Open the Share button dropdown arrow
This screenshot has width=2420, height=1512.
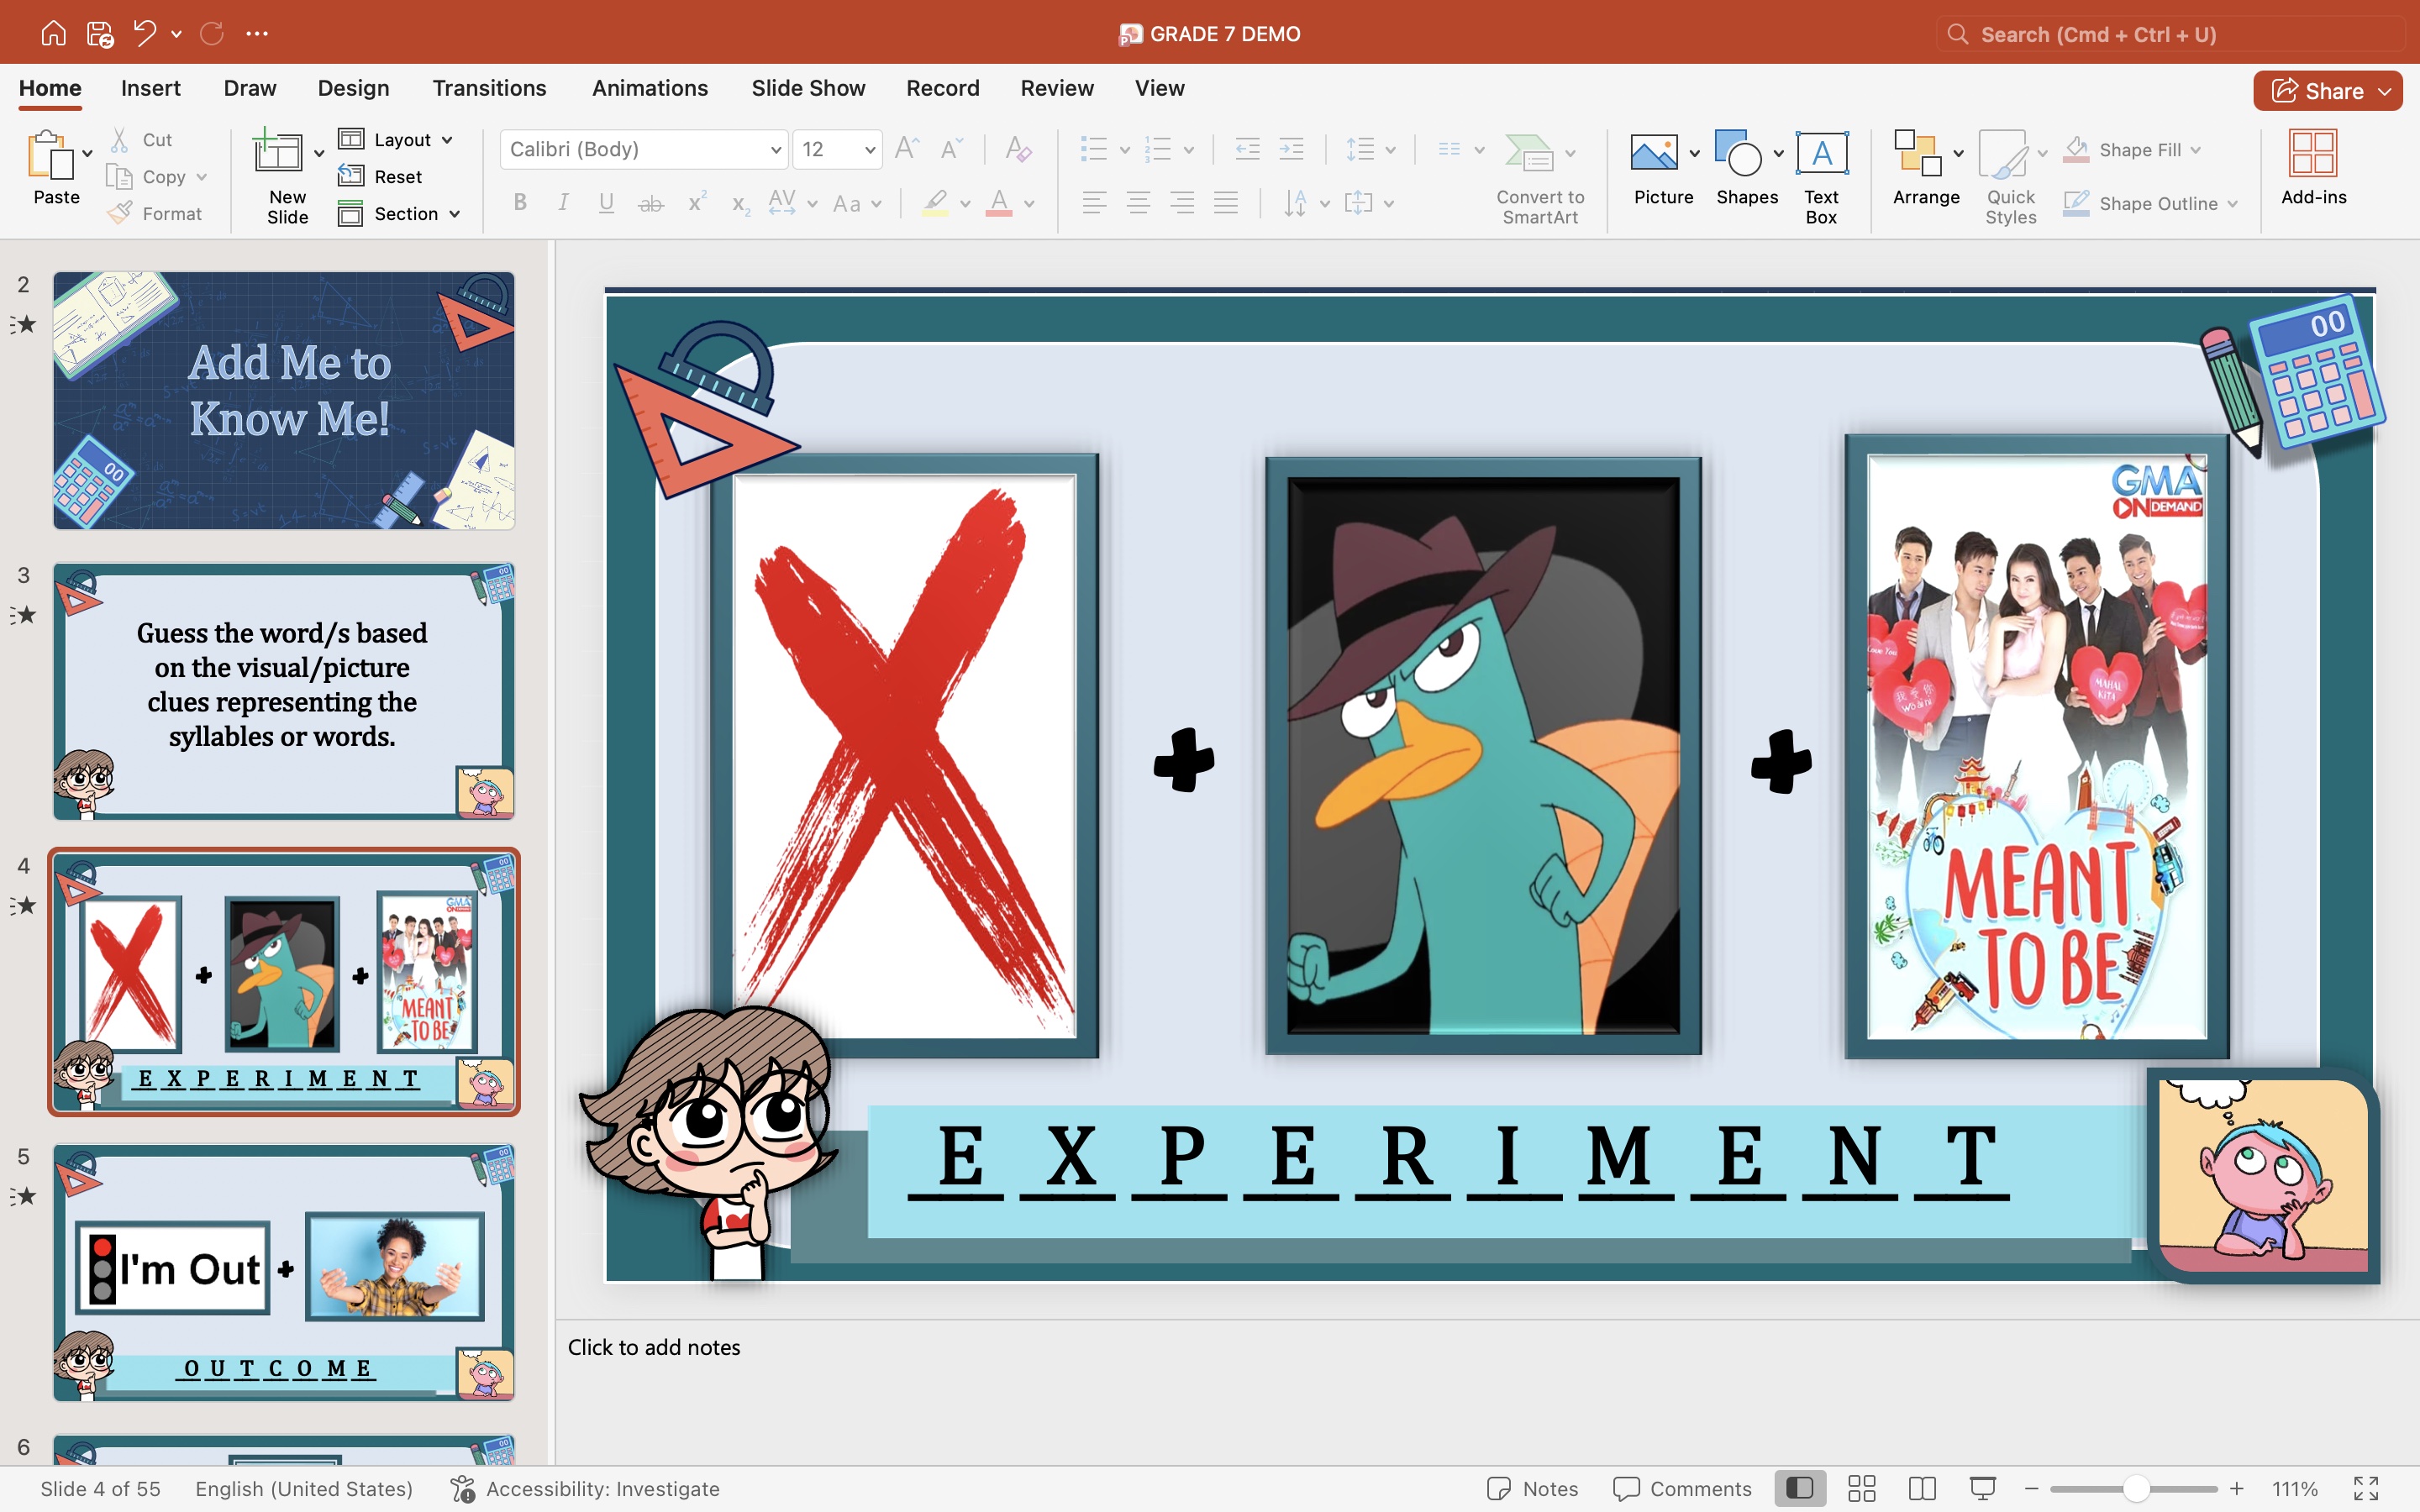click(x=2385, y=91)
